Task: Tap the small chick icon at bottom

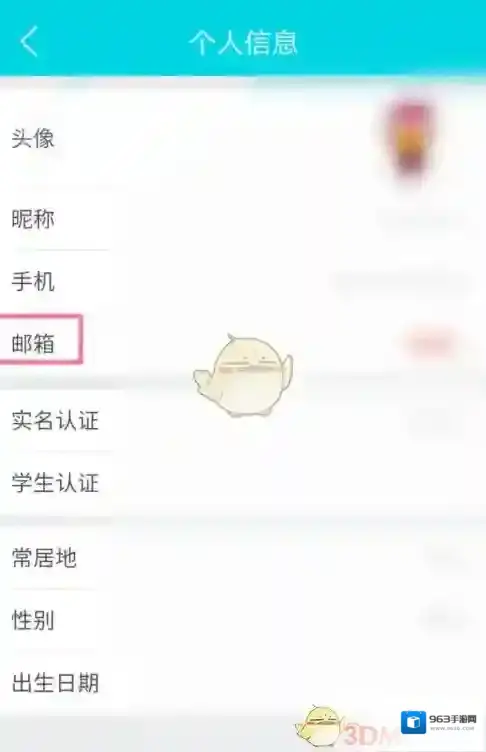Action: (x=319, y=726)
